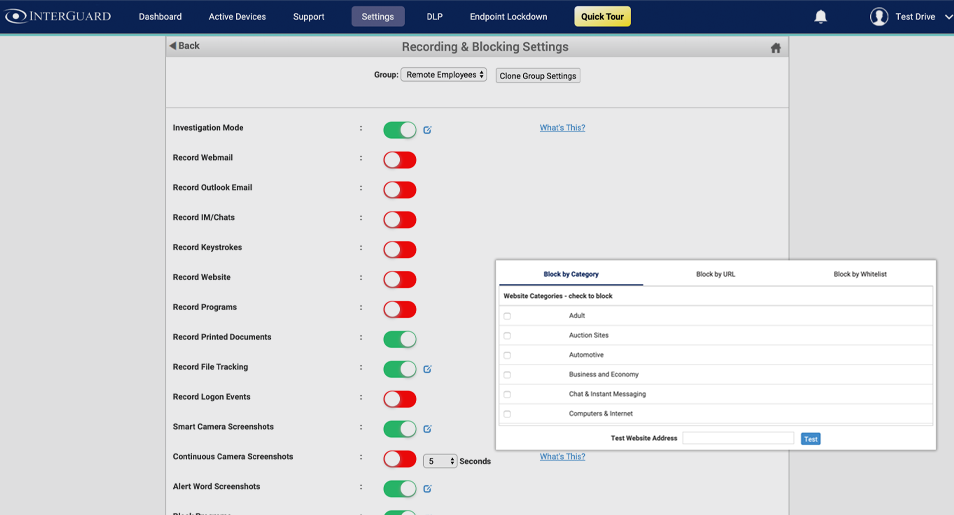
Task: Open Record File Tracking edit icon
Action: point(427,369)
